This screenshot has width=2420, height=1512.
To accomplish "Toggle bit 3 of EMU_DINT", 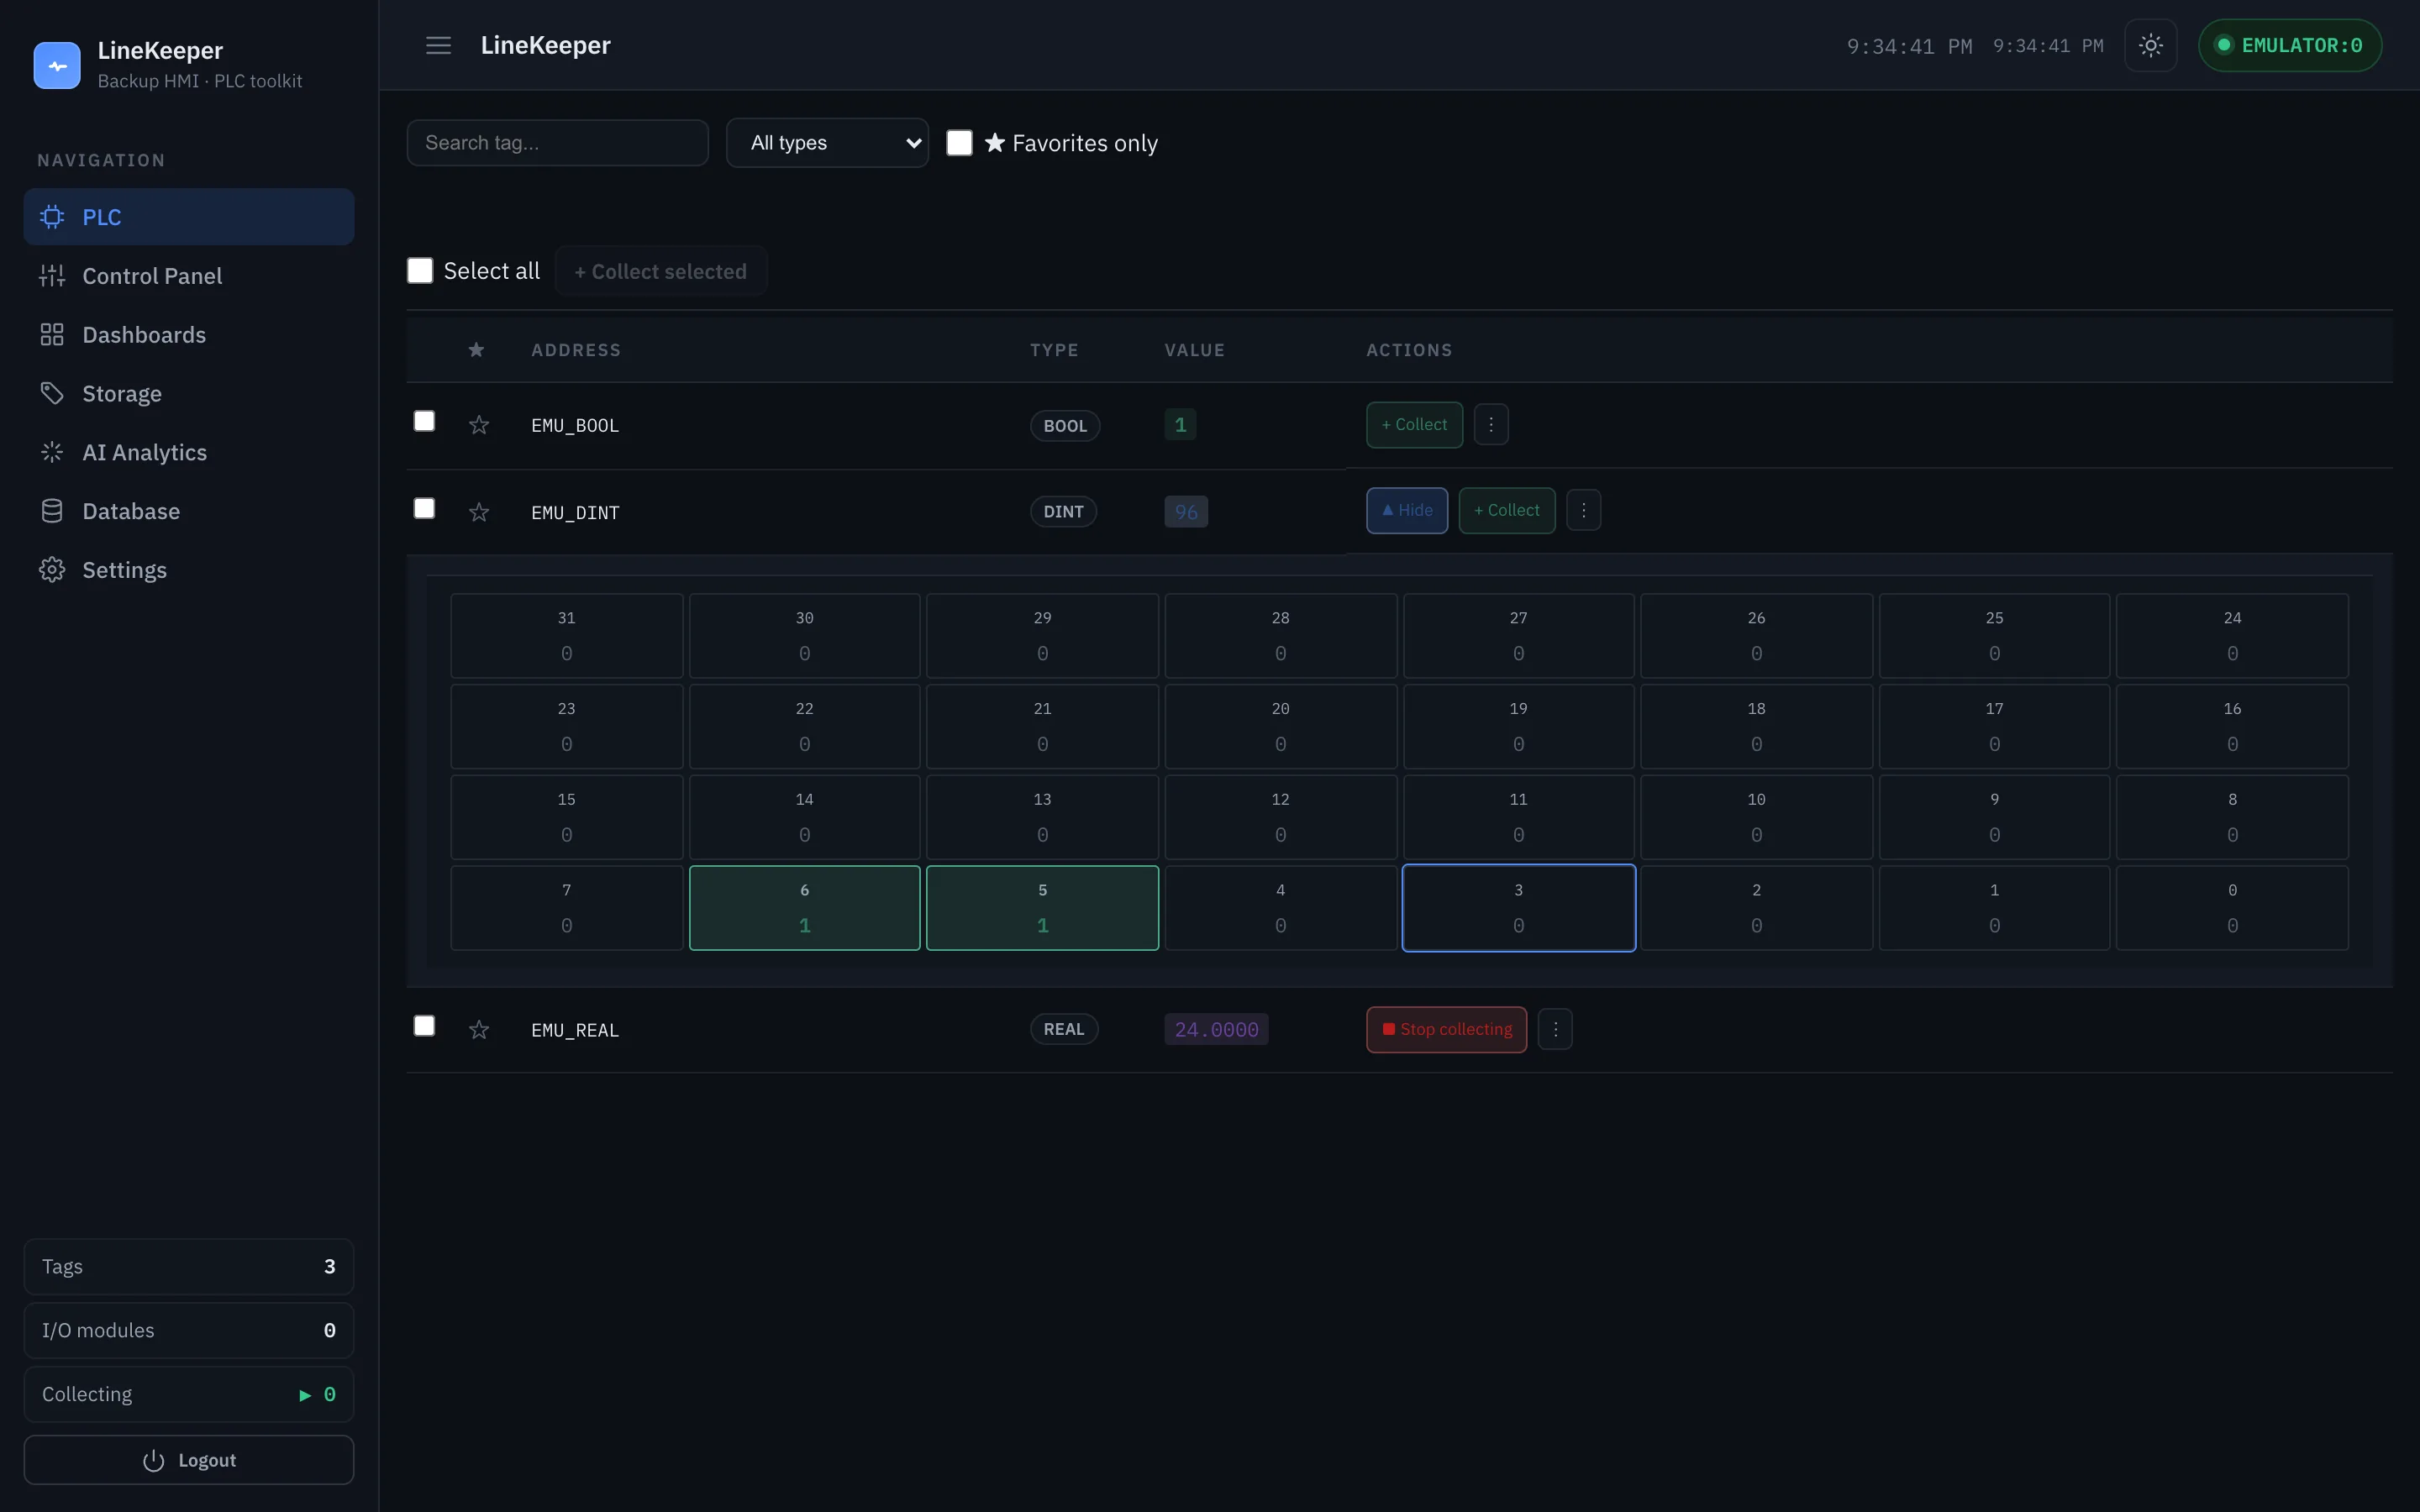I will [x=1518, y=908].
